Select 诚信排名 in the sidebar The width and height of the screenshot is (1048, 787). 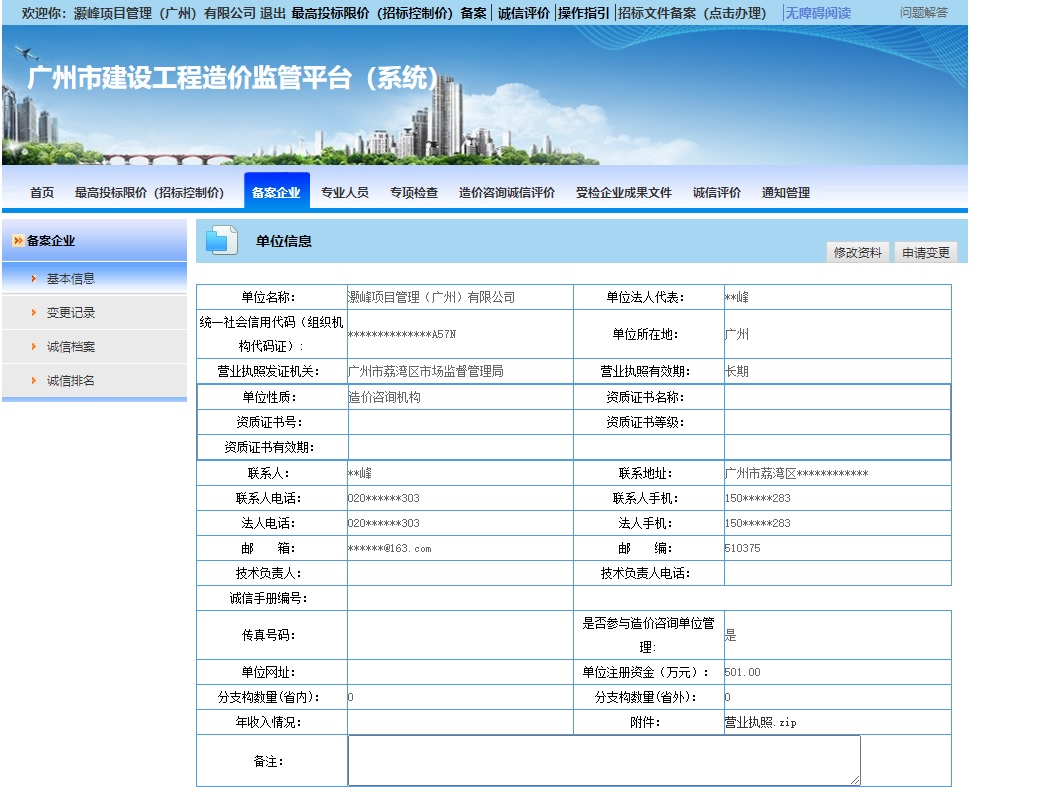[x=70, y=381]
